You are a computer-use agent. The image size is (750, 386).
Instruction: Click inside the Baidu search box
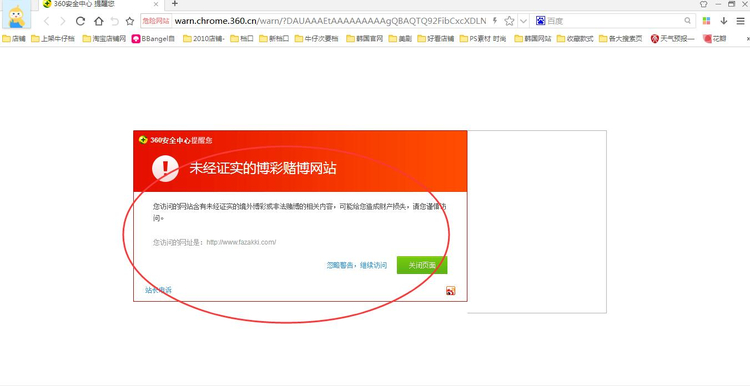click(x=615, y=21)
